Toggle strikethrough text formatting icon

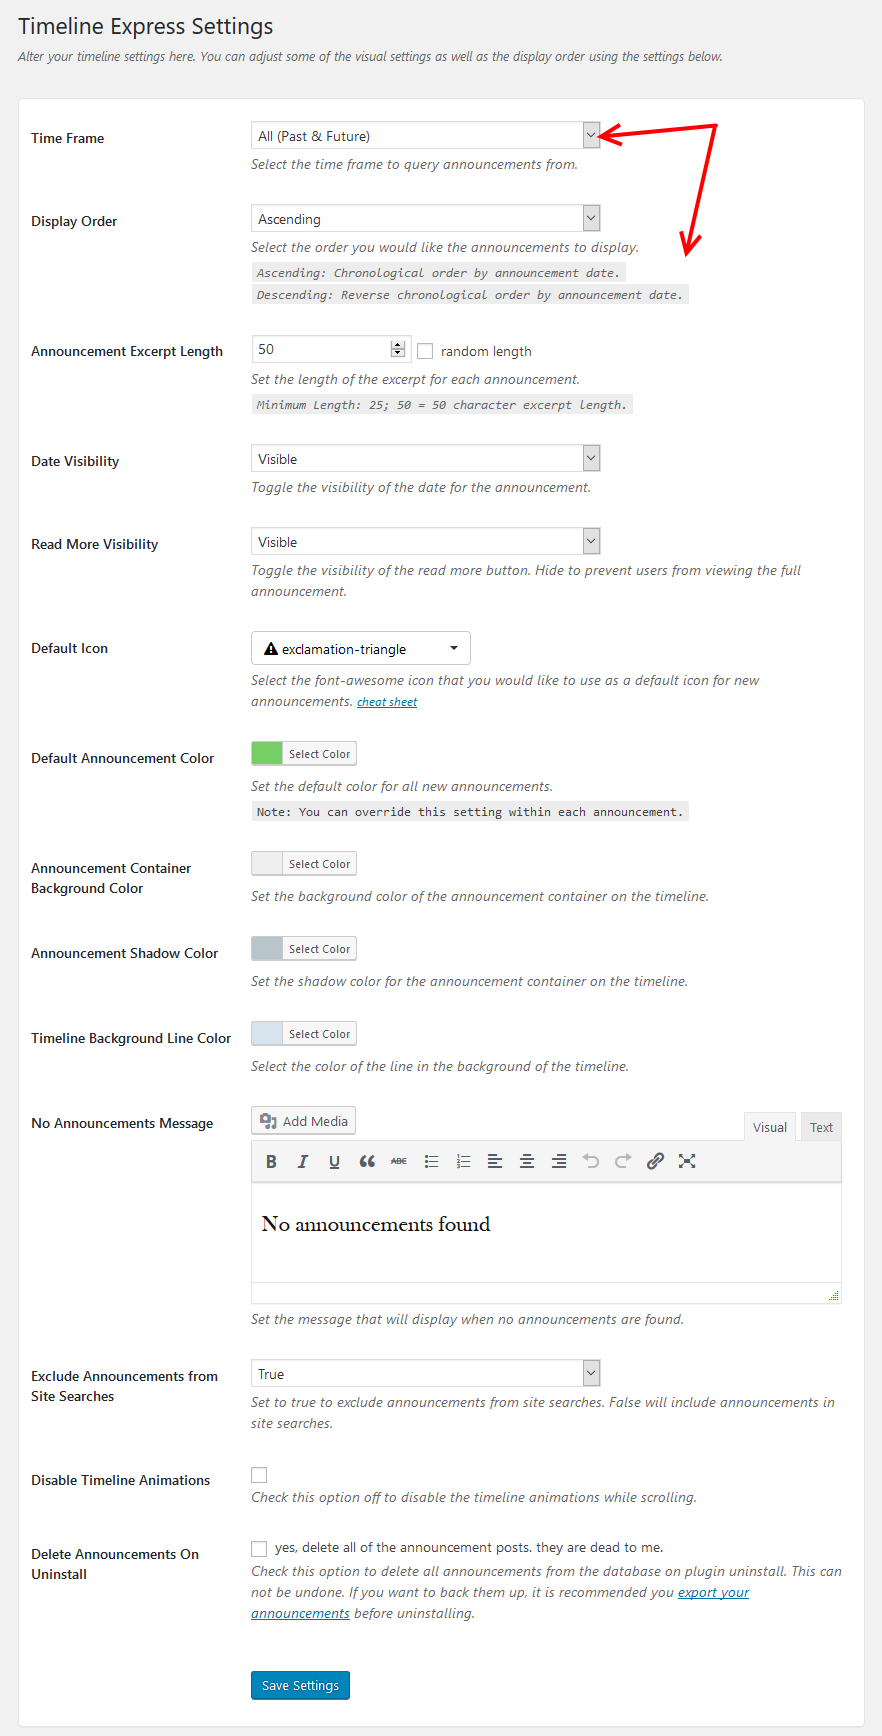point(399,1161)
